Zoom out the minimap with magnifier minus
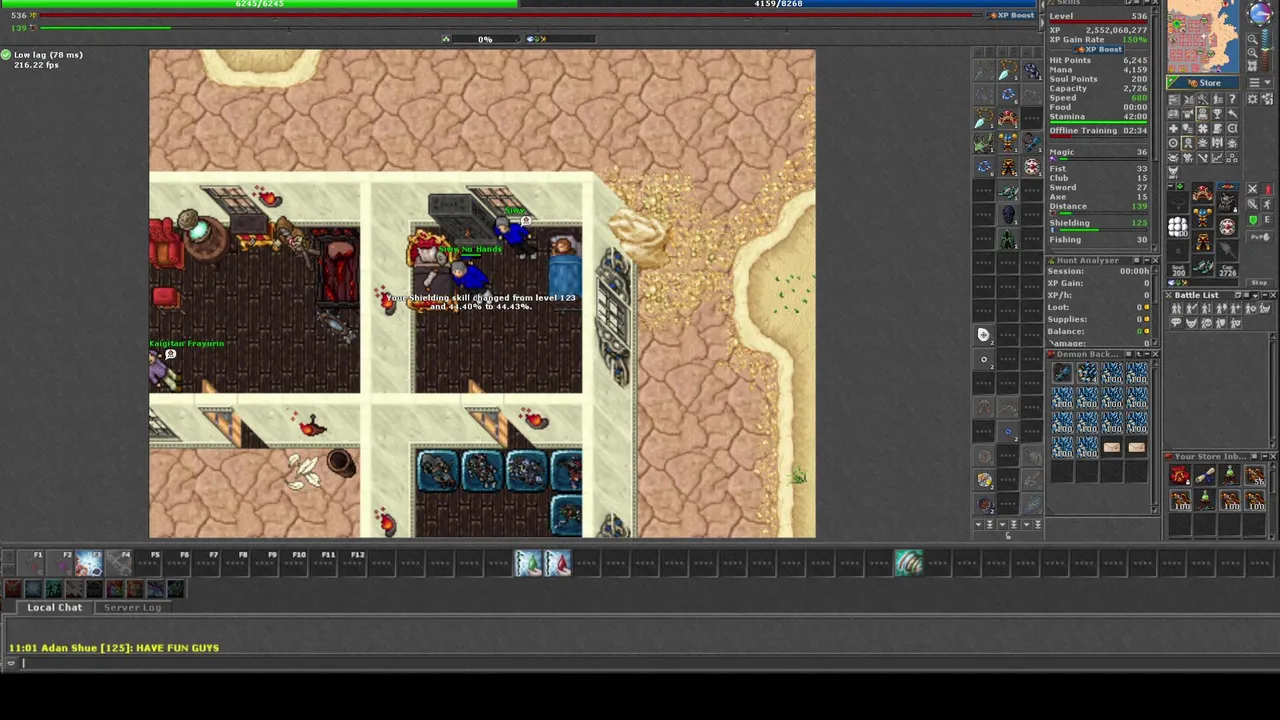The width and height of the screenshot is (1280, 720). [x=1252, y=40]
